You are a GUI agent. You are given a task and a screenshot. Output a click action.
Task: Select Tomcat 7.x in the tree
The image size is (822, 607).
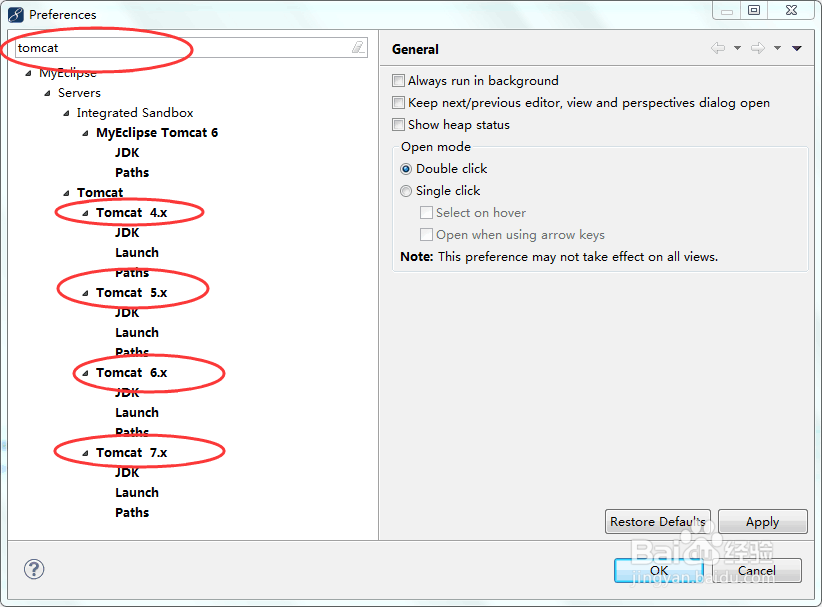coord(132,452)
